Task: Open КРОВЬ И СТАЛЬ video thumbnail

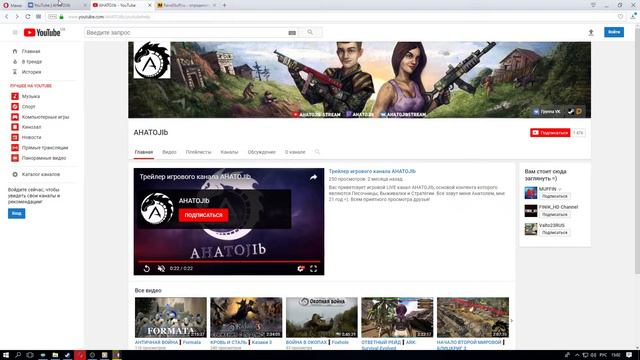Action: pos(246,317)
